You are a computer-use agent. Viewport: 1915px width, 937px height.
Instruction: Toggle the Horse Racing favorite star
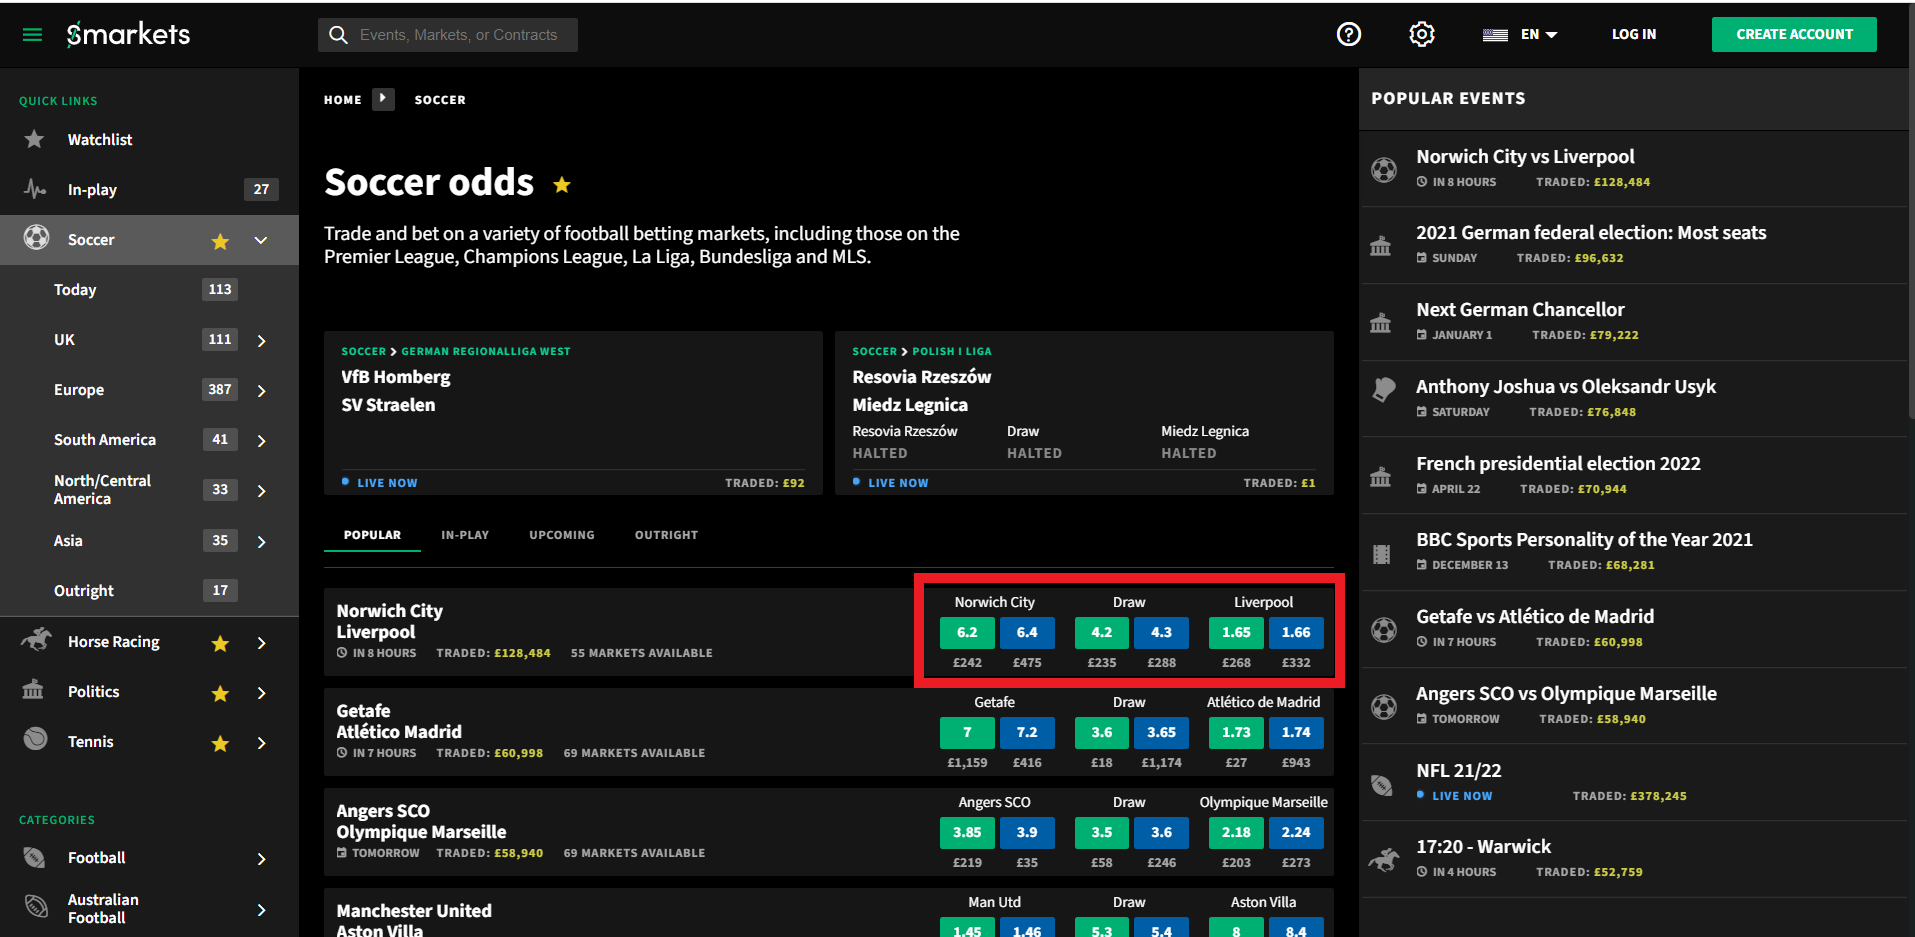(x=220, y=643)
